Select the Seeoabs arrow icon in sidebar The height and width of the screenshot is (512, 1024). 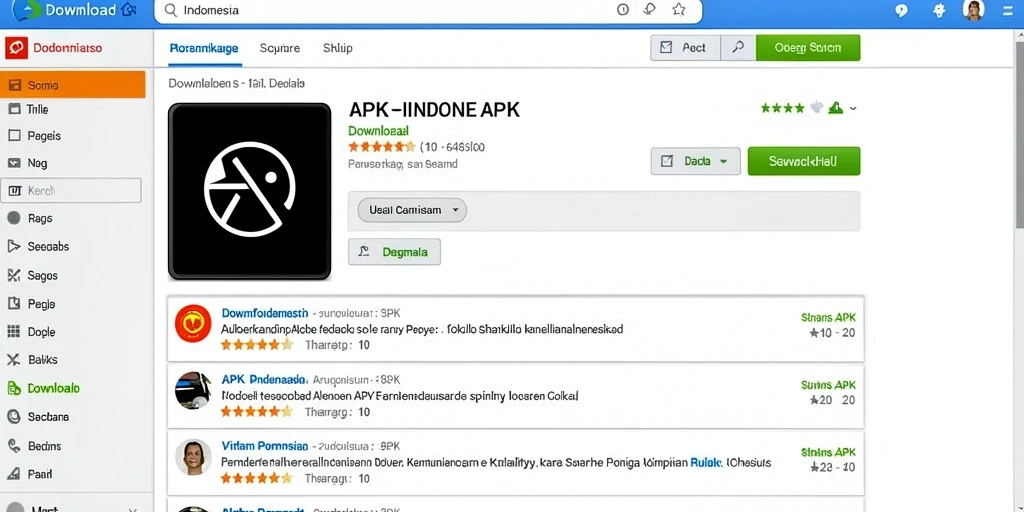click(14, 246)
